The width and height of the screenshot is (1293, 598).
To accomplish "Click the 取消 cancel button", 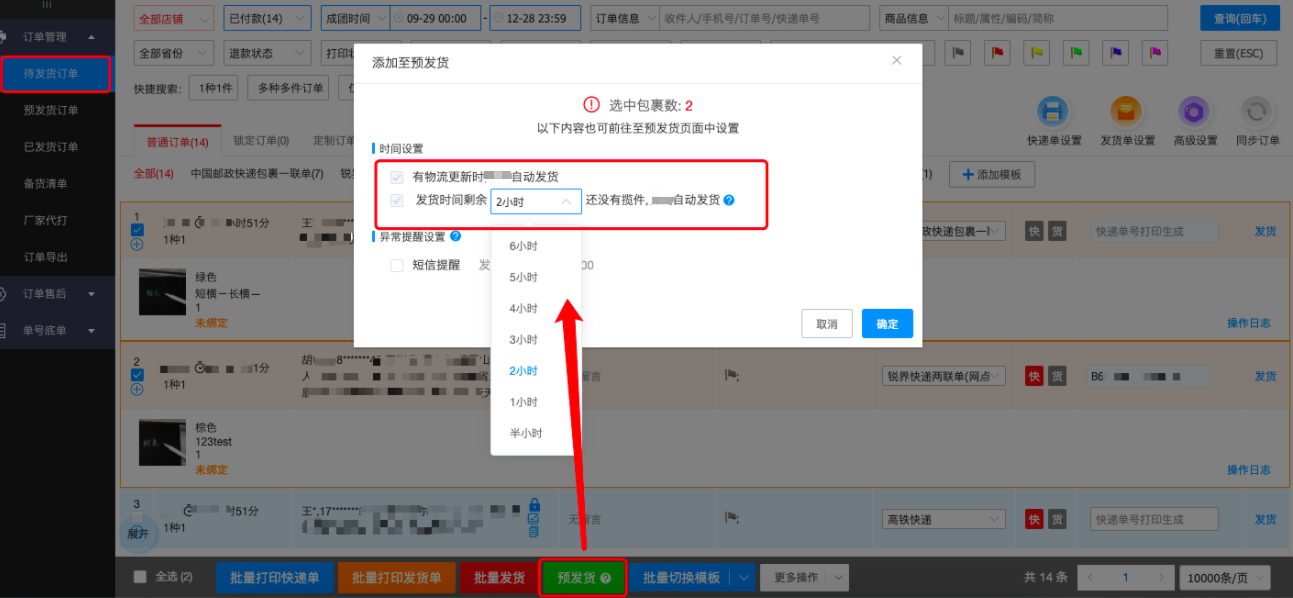I will point(826,324).
